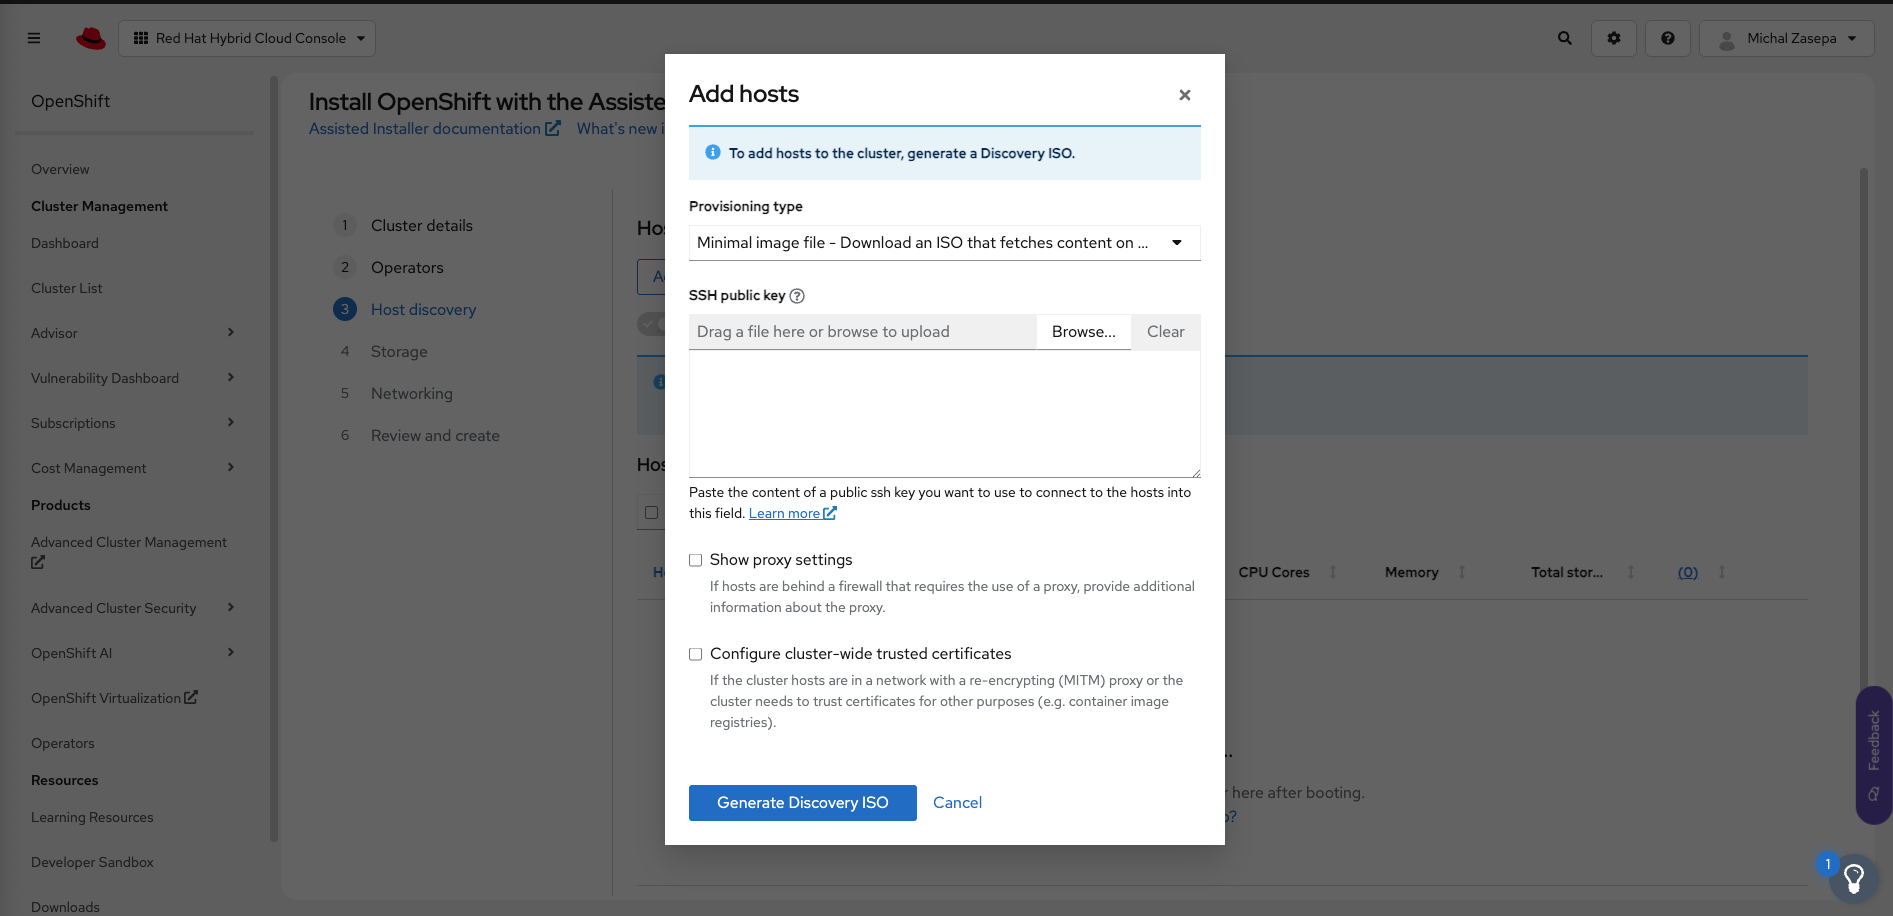Click the app switcher grid icon
Screen dimensions: 1893x916
(140, 38)
